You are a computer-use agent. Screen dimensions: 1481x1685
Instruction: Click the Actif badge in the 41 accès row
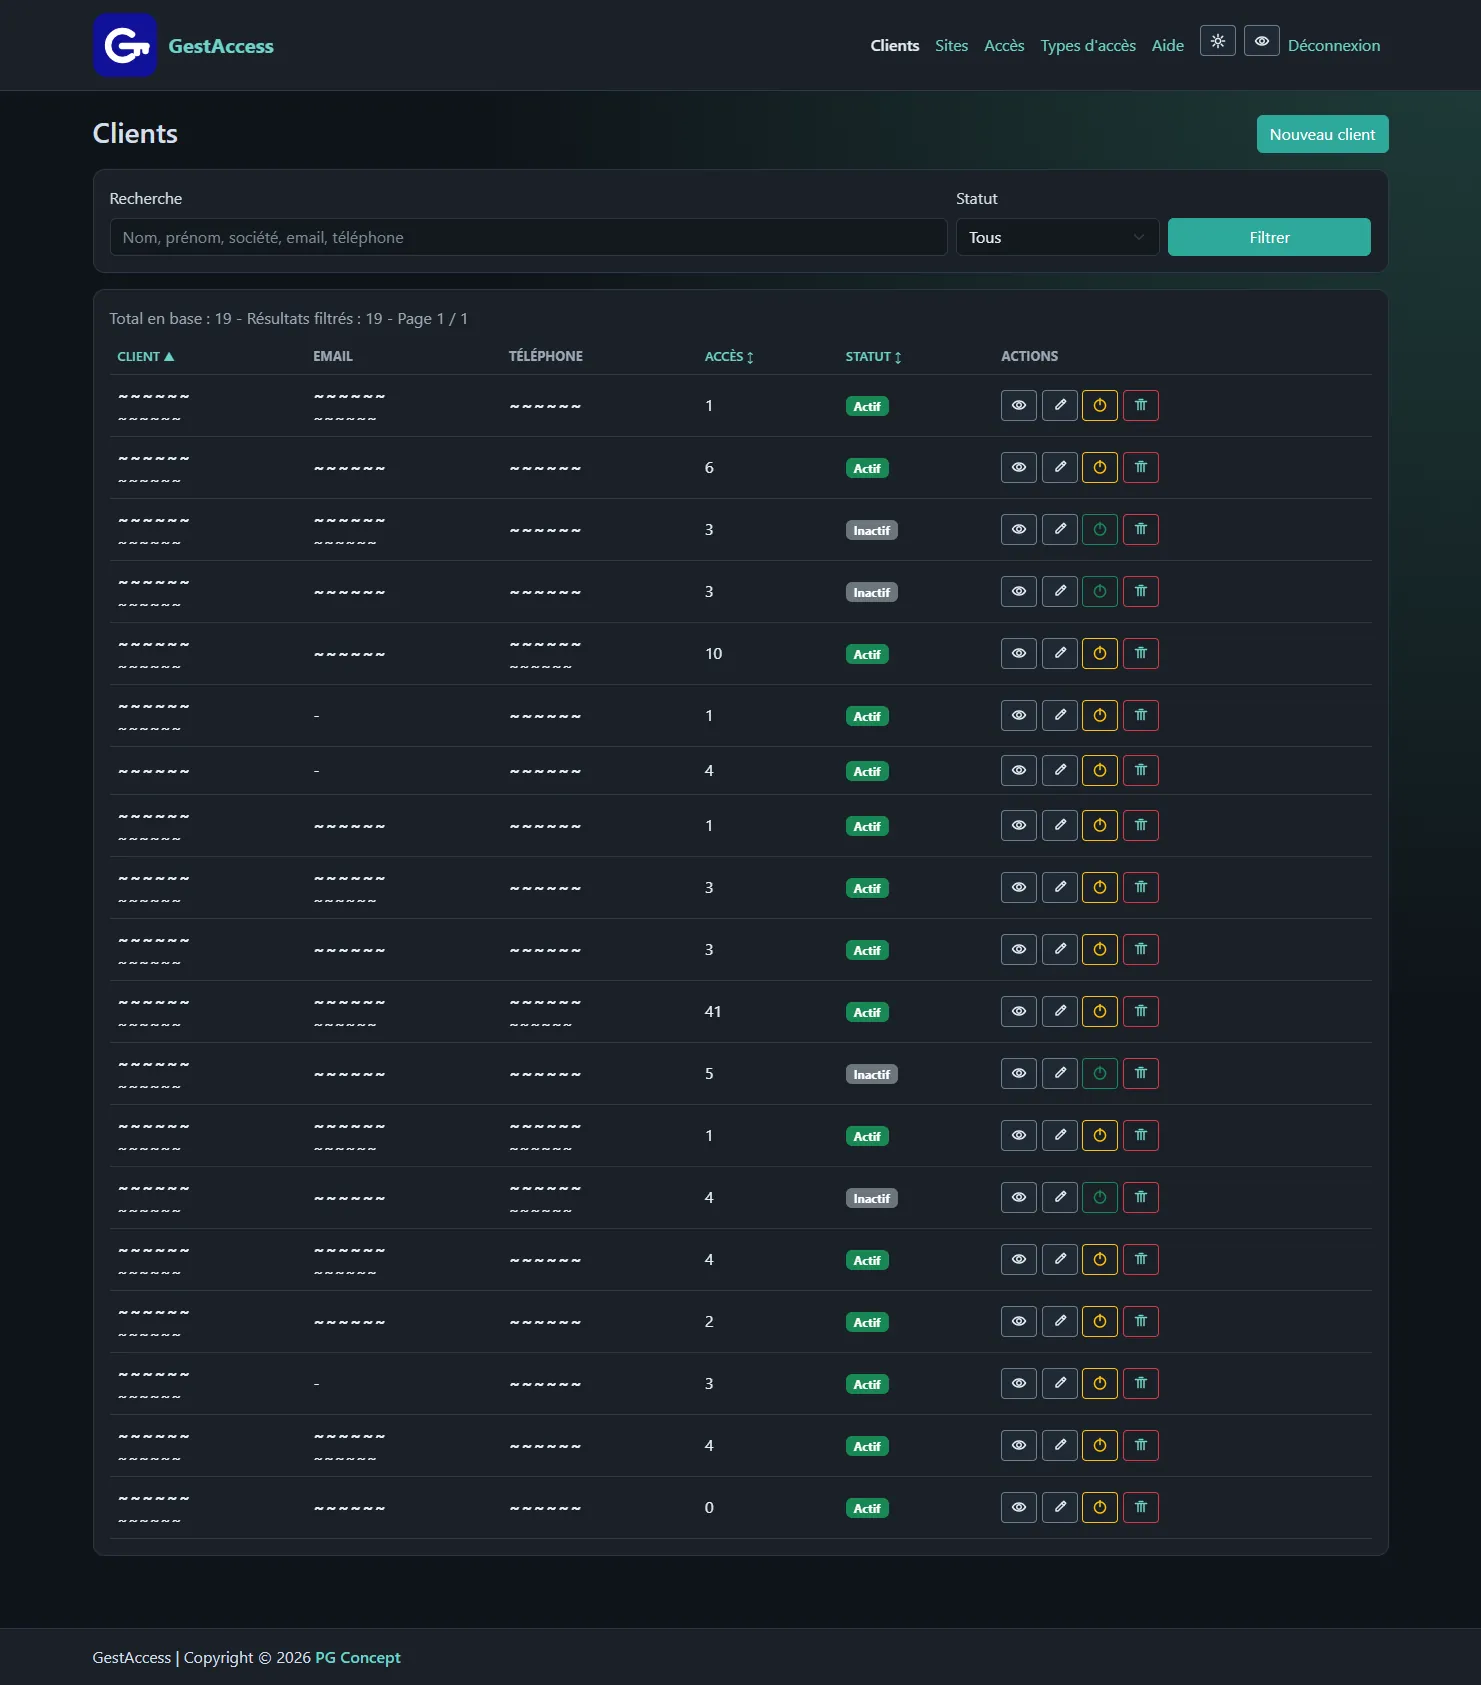tap(867, 1012)
